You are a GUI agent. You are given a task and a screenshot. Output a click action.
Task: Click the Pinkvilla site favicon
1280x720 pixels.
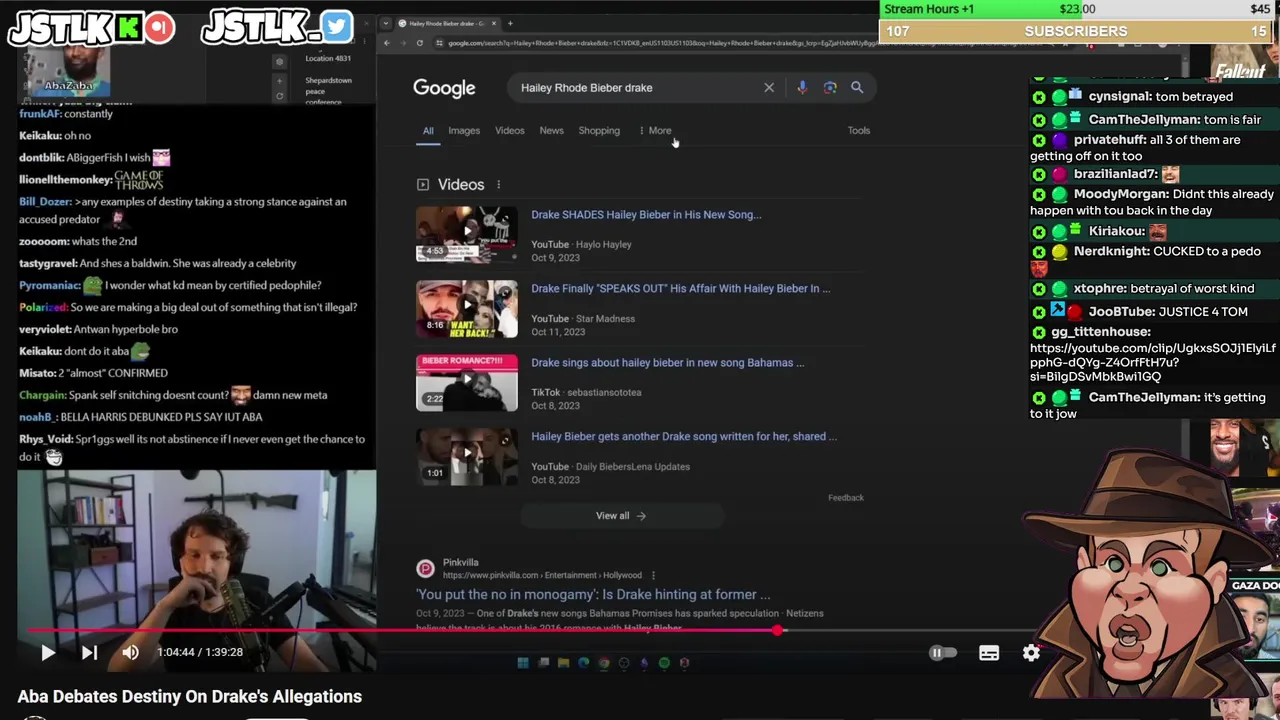[426, 568]
